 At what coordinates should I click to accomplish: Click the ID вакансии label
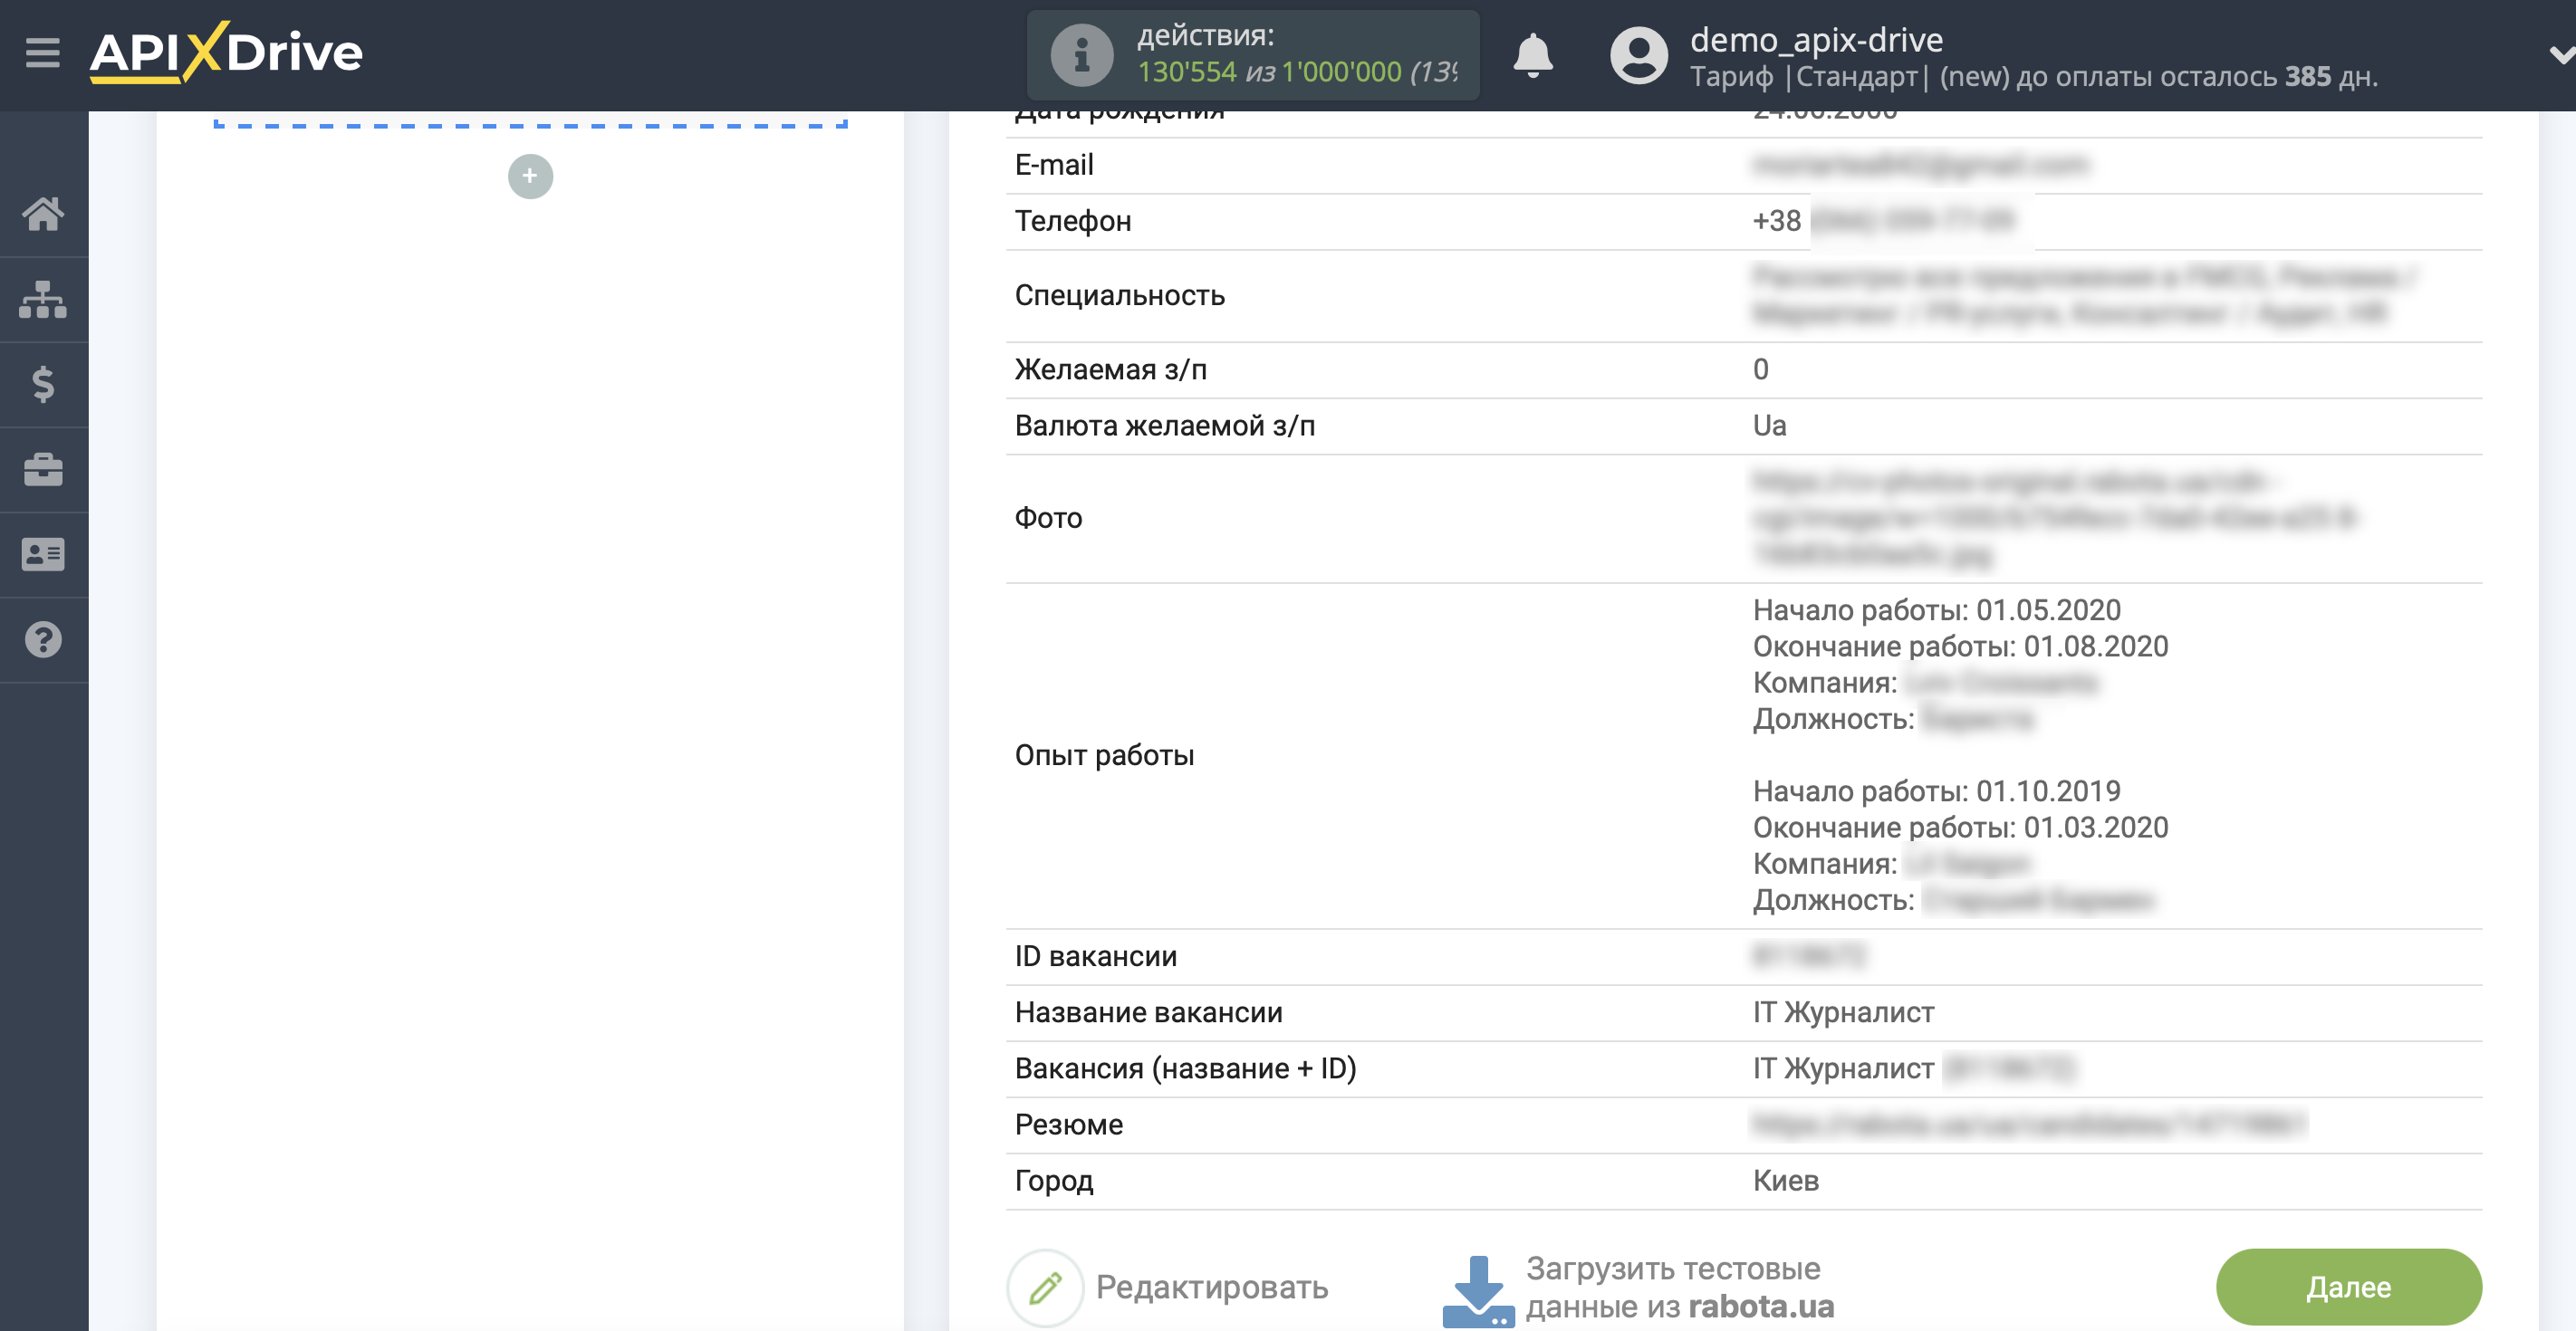click(x=1096, y=956)
